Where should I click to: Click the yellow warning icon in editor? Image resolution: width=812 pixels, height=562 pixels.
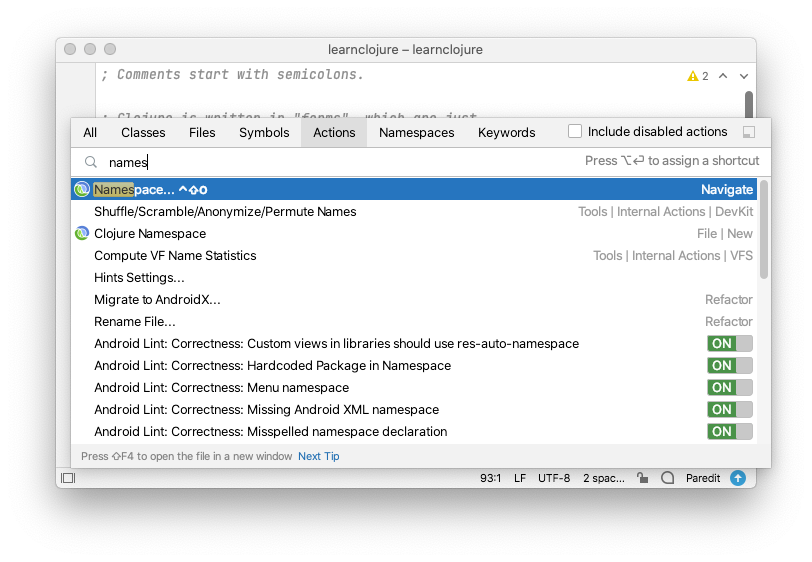[x=692, y=76]
